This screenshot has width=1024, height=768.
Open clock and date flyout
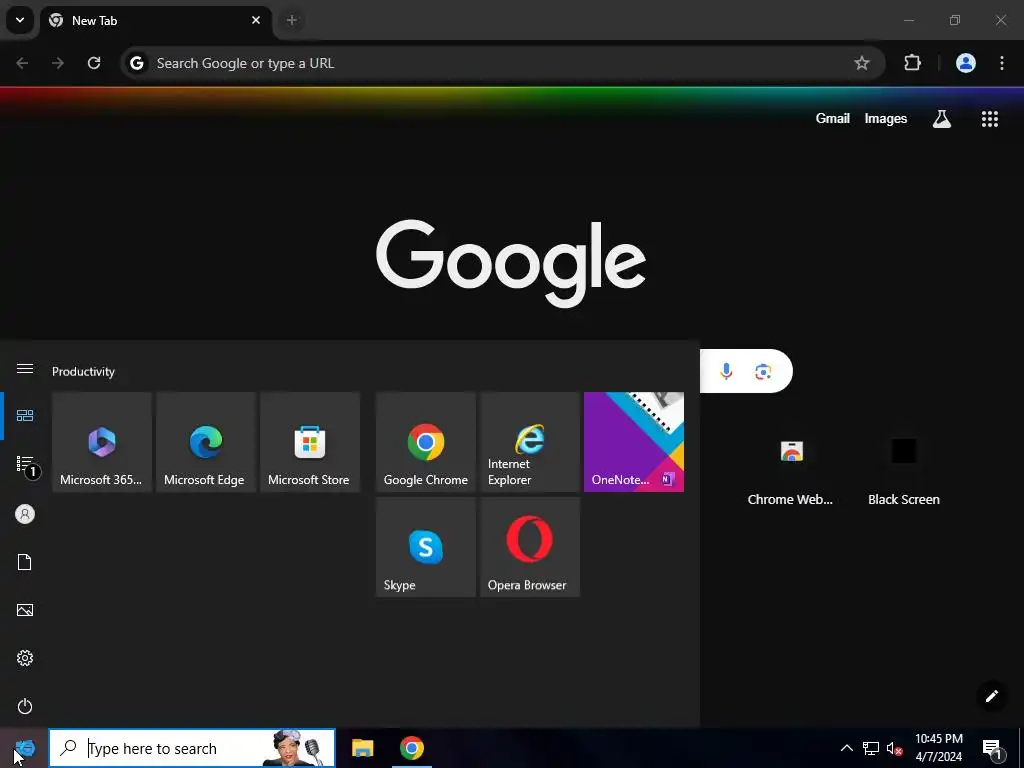point(938,748)
